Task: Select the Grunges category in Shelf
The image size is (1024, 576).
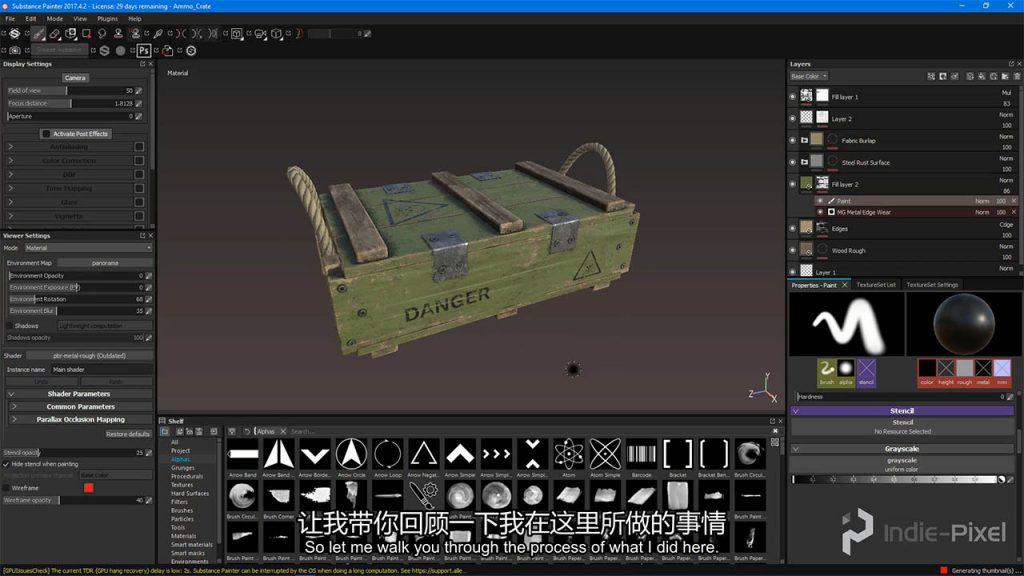Action: [x=183, y=468]
